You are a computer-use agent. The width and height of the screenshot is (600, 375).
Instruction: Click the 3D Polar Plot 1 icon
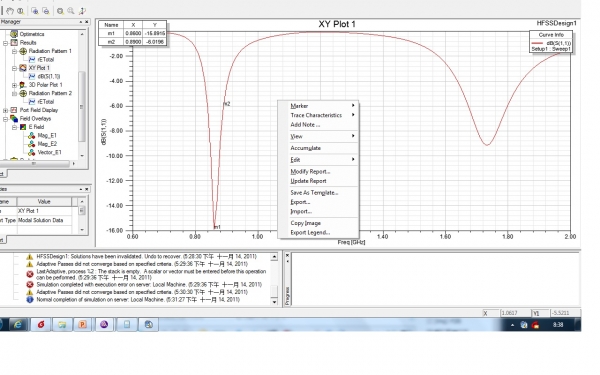(x=23, y=85)
